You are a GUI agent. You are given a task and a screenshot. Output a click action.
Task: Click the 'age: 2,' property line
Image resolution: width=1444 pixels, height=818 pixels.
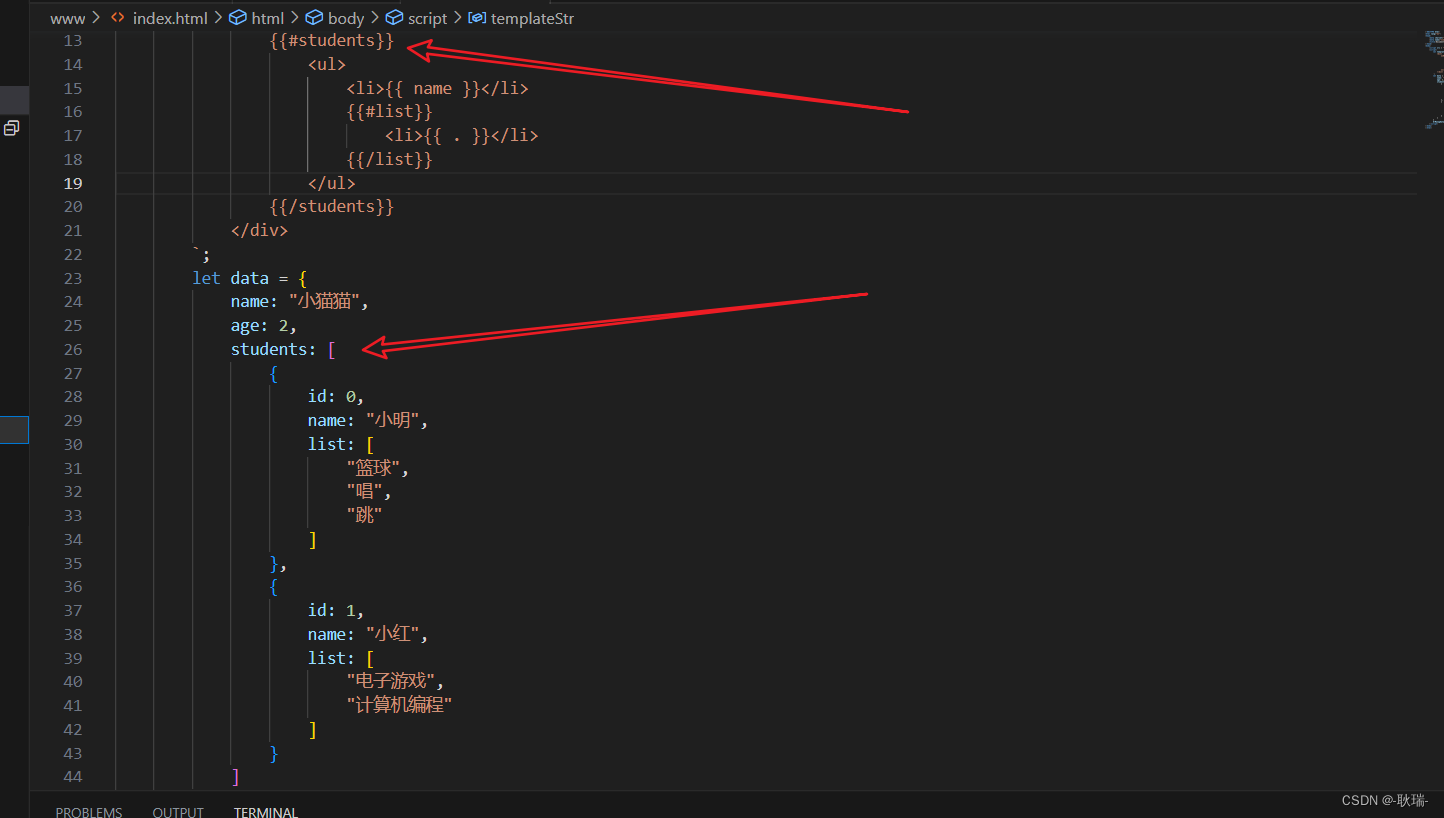(x=264, y=326)
